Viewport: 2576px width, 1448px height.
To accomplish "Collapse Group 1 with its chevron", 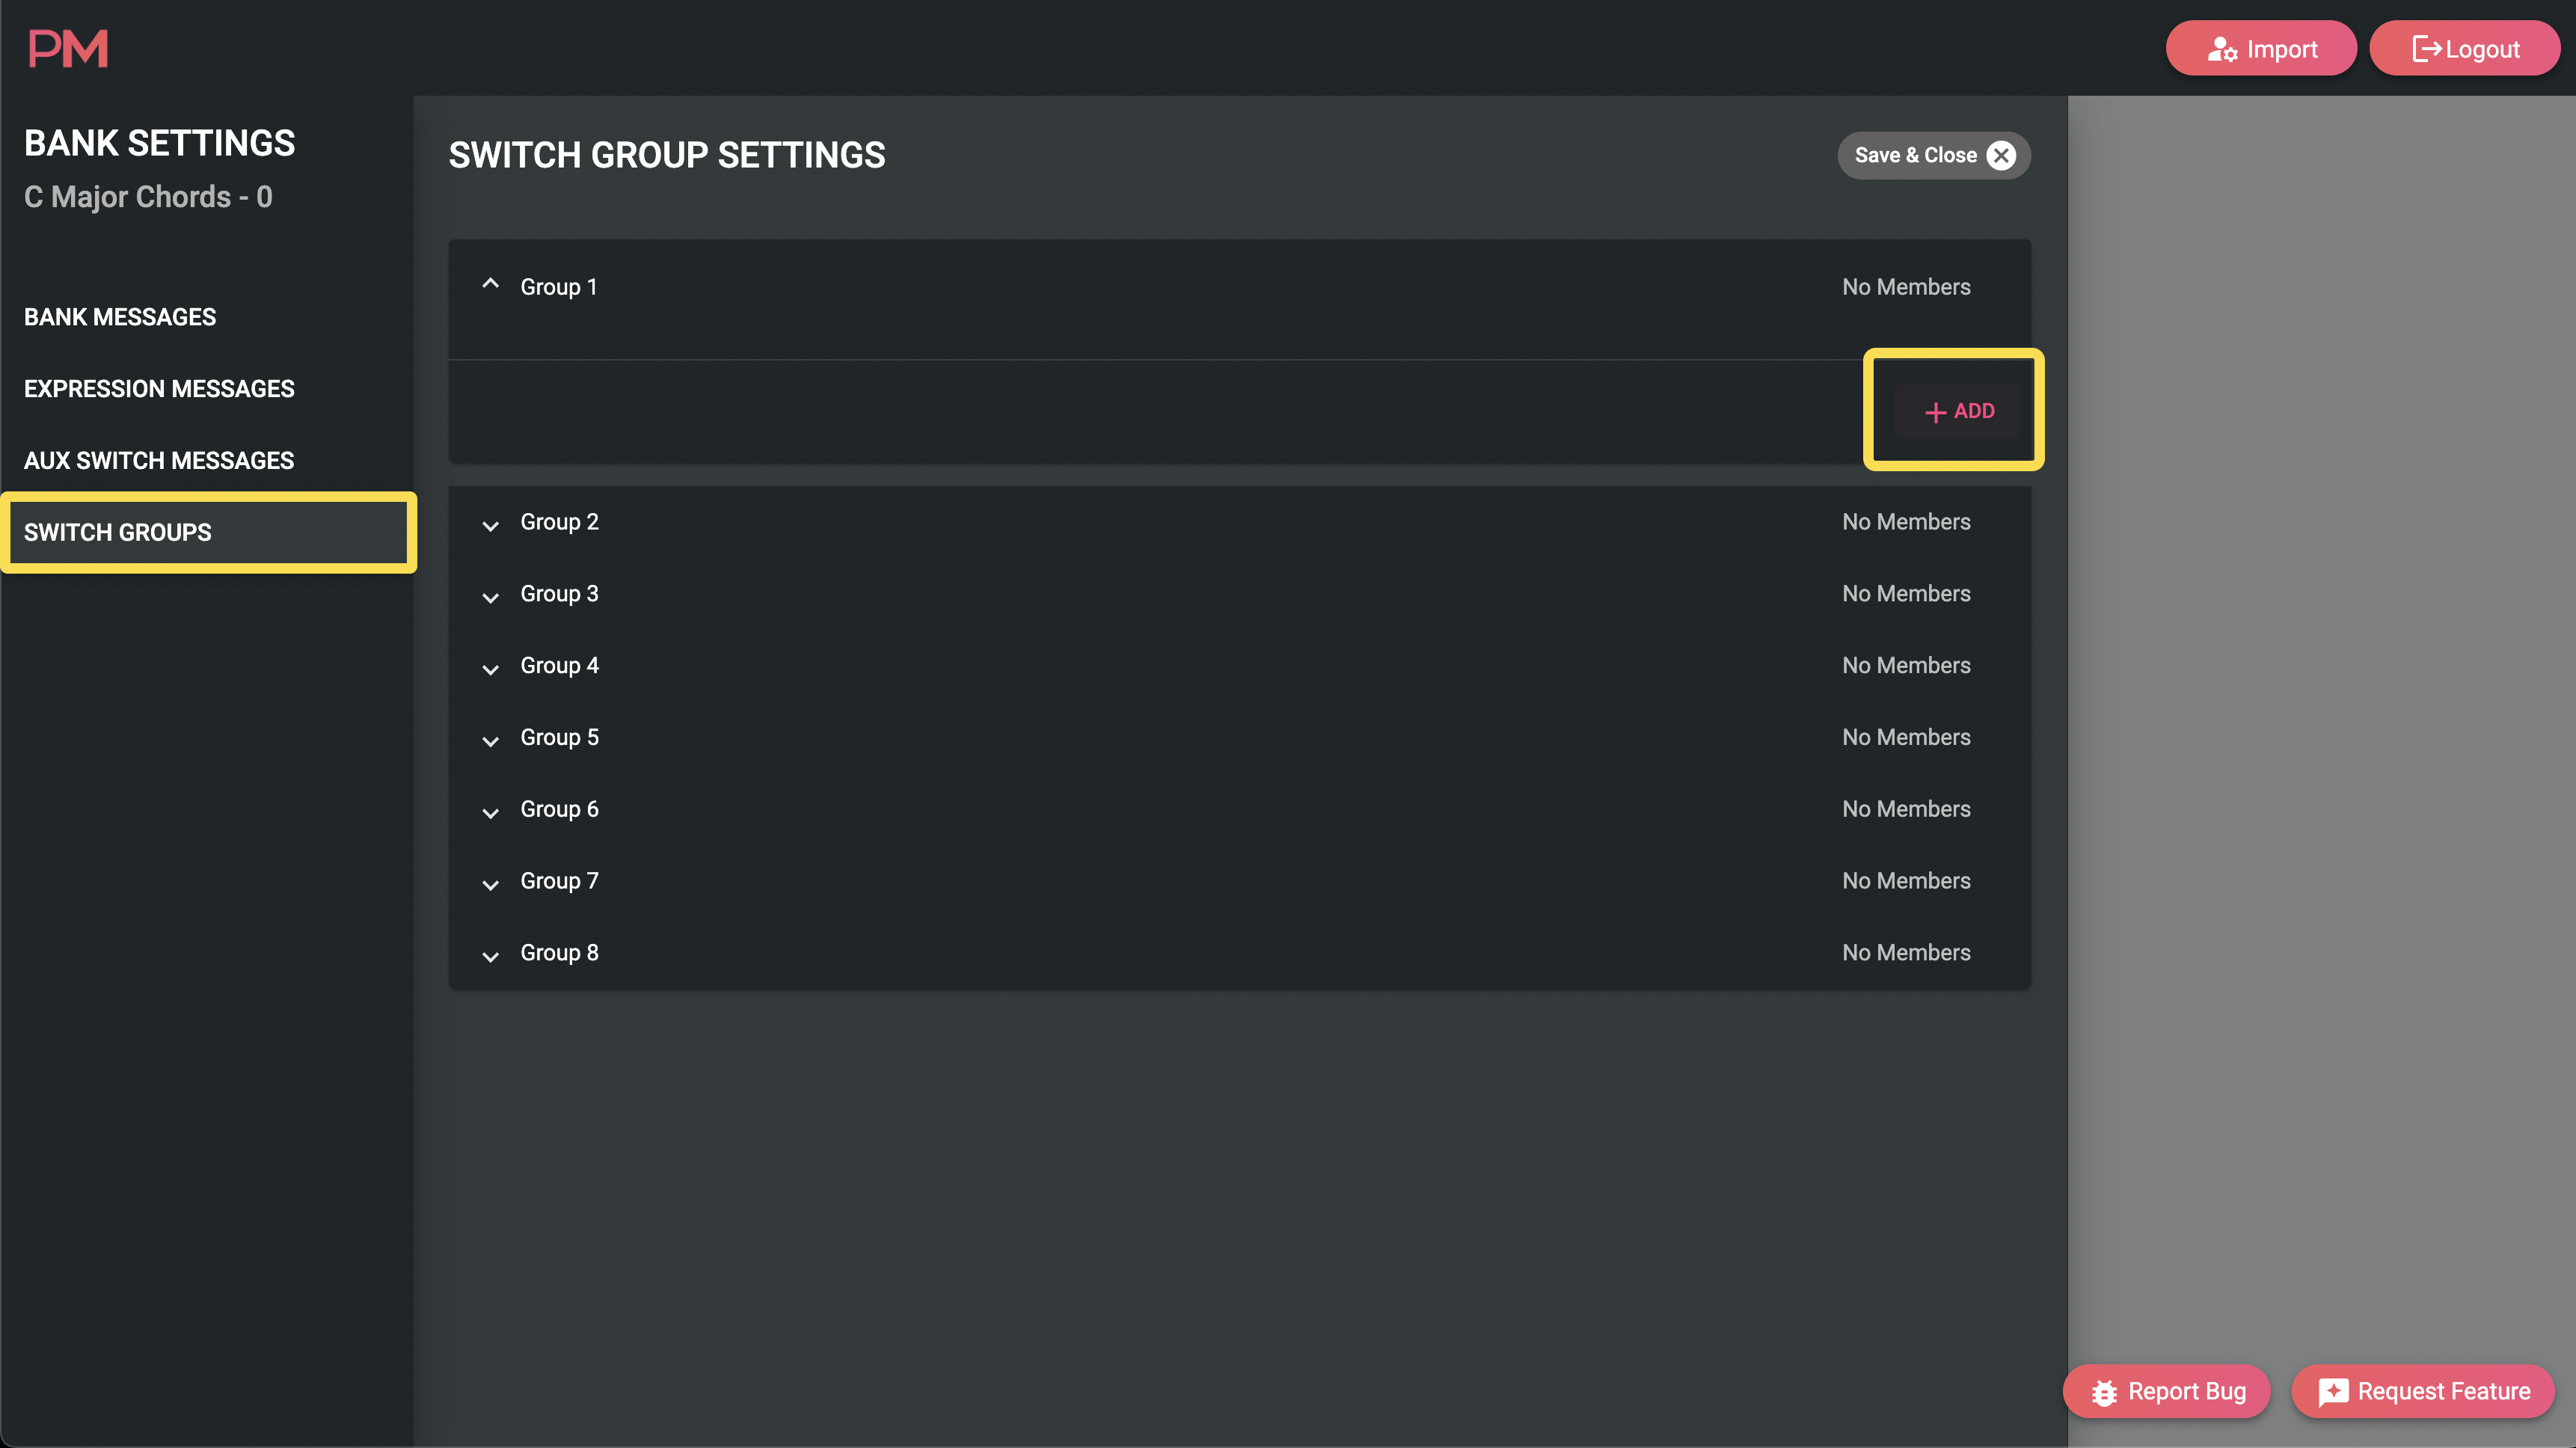I will pos(490,284).
